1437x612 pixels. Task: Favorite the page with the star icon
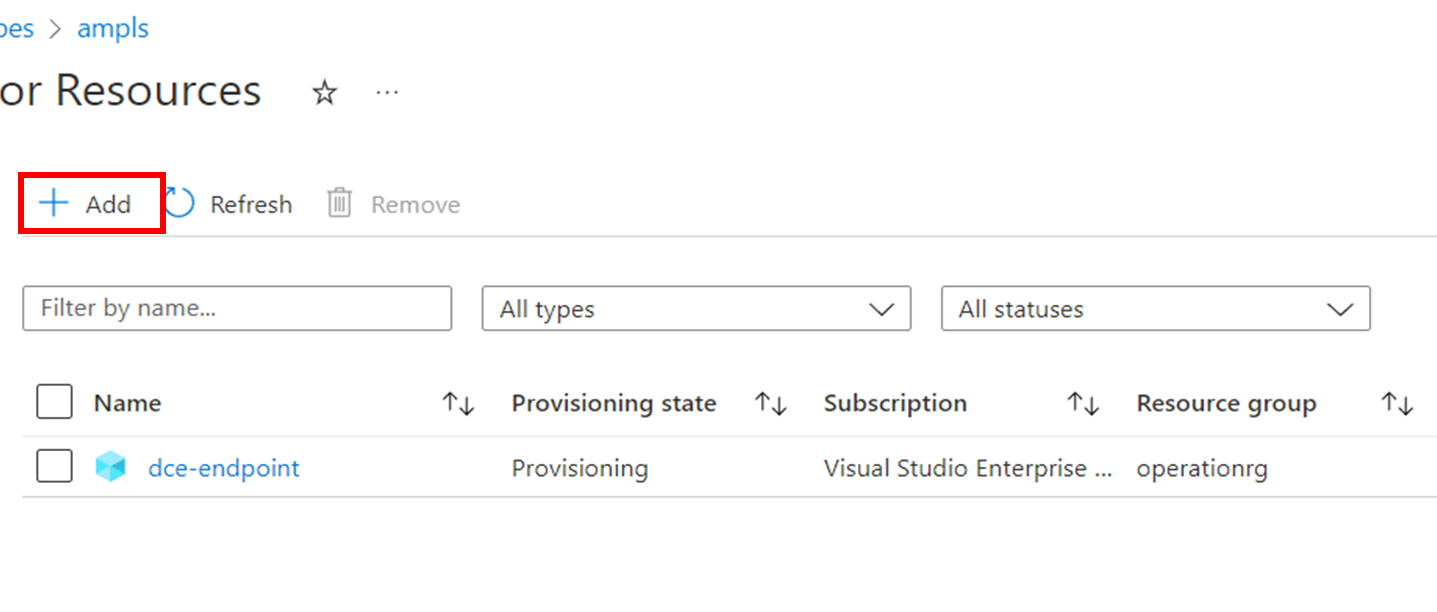click(x=324, y=93)
